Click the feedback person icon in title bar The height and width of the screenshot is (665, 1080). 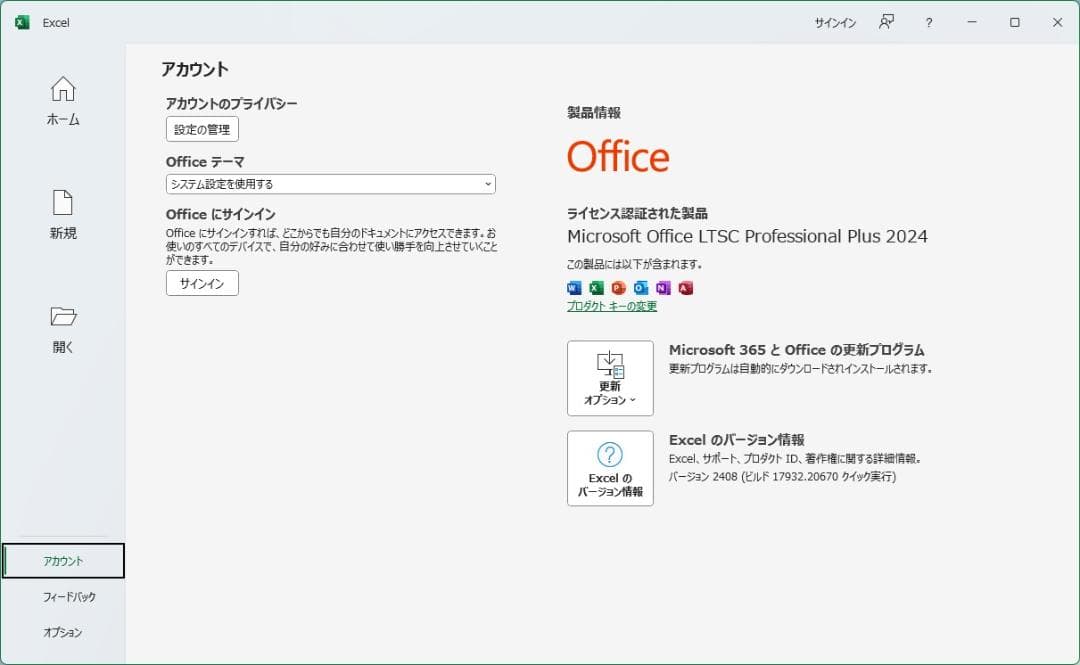[886, 22]
